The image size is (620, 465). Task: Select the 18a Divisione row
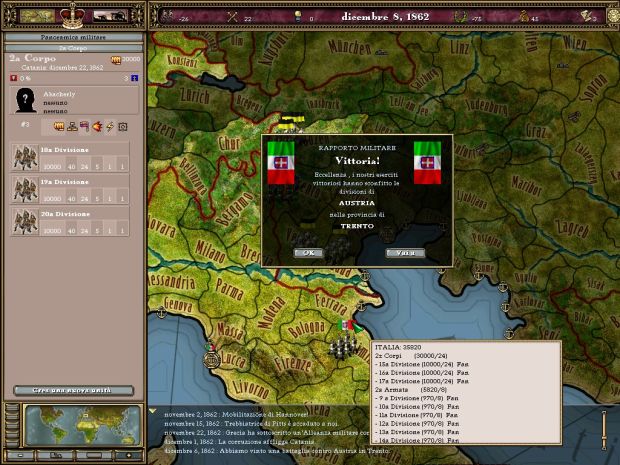click(70, 157)
